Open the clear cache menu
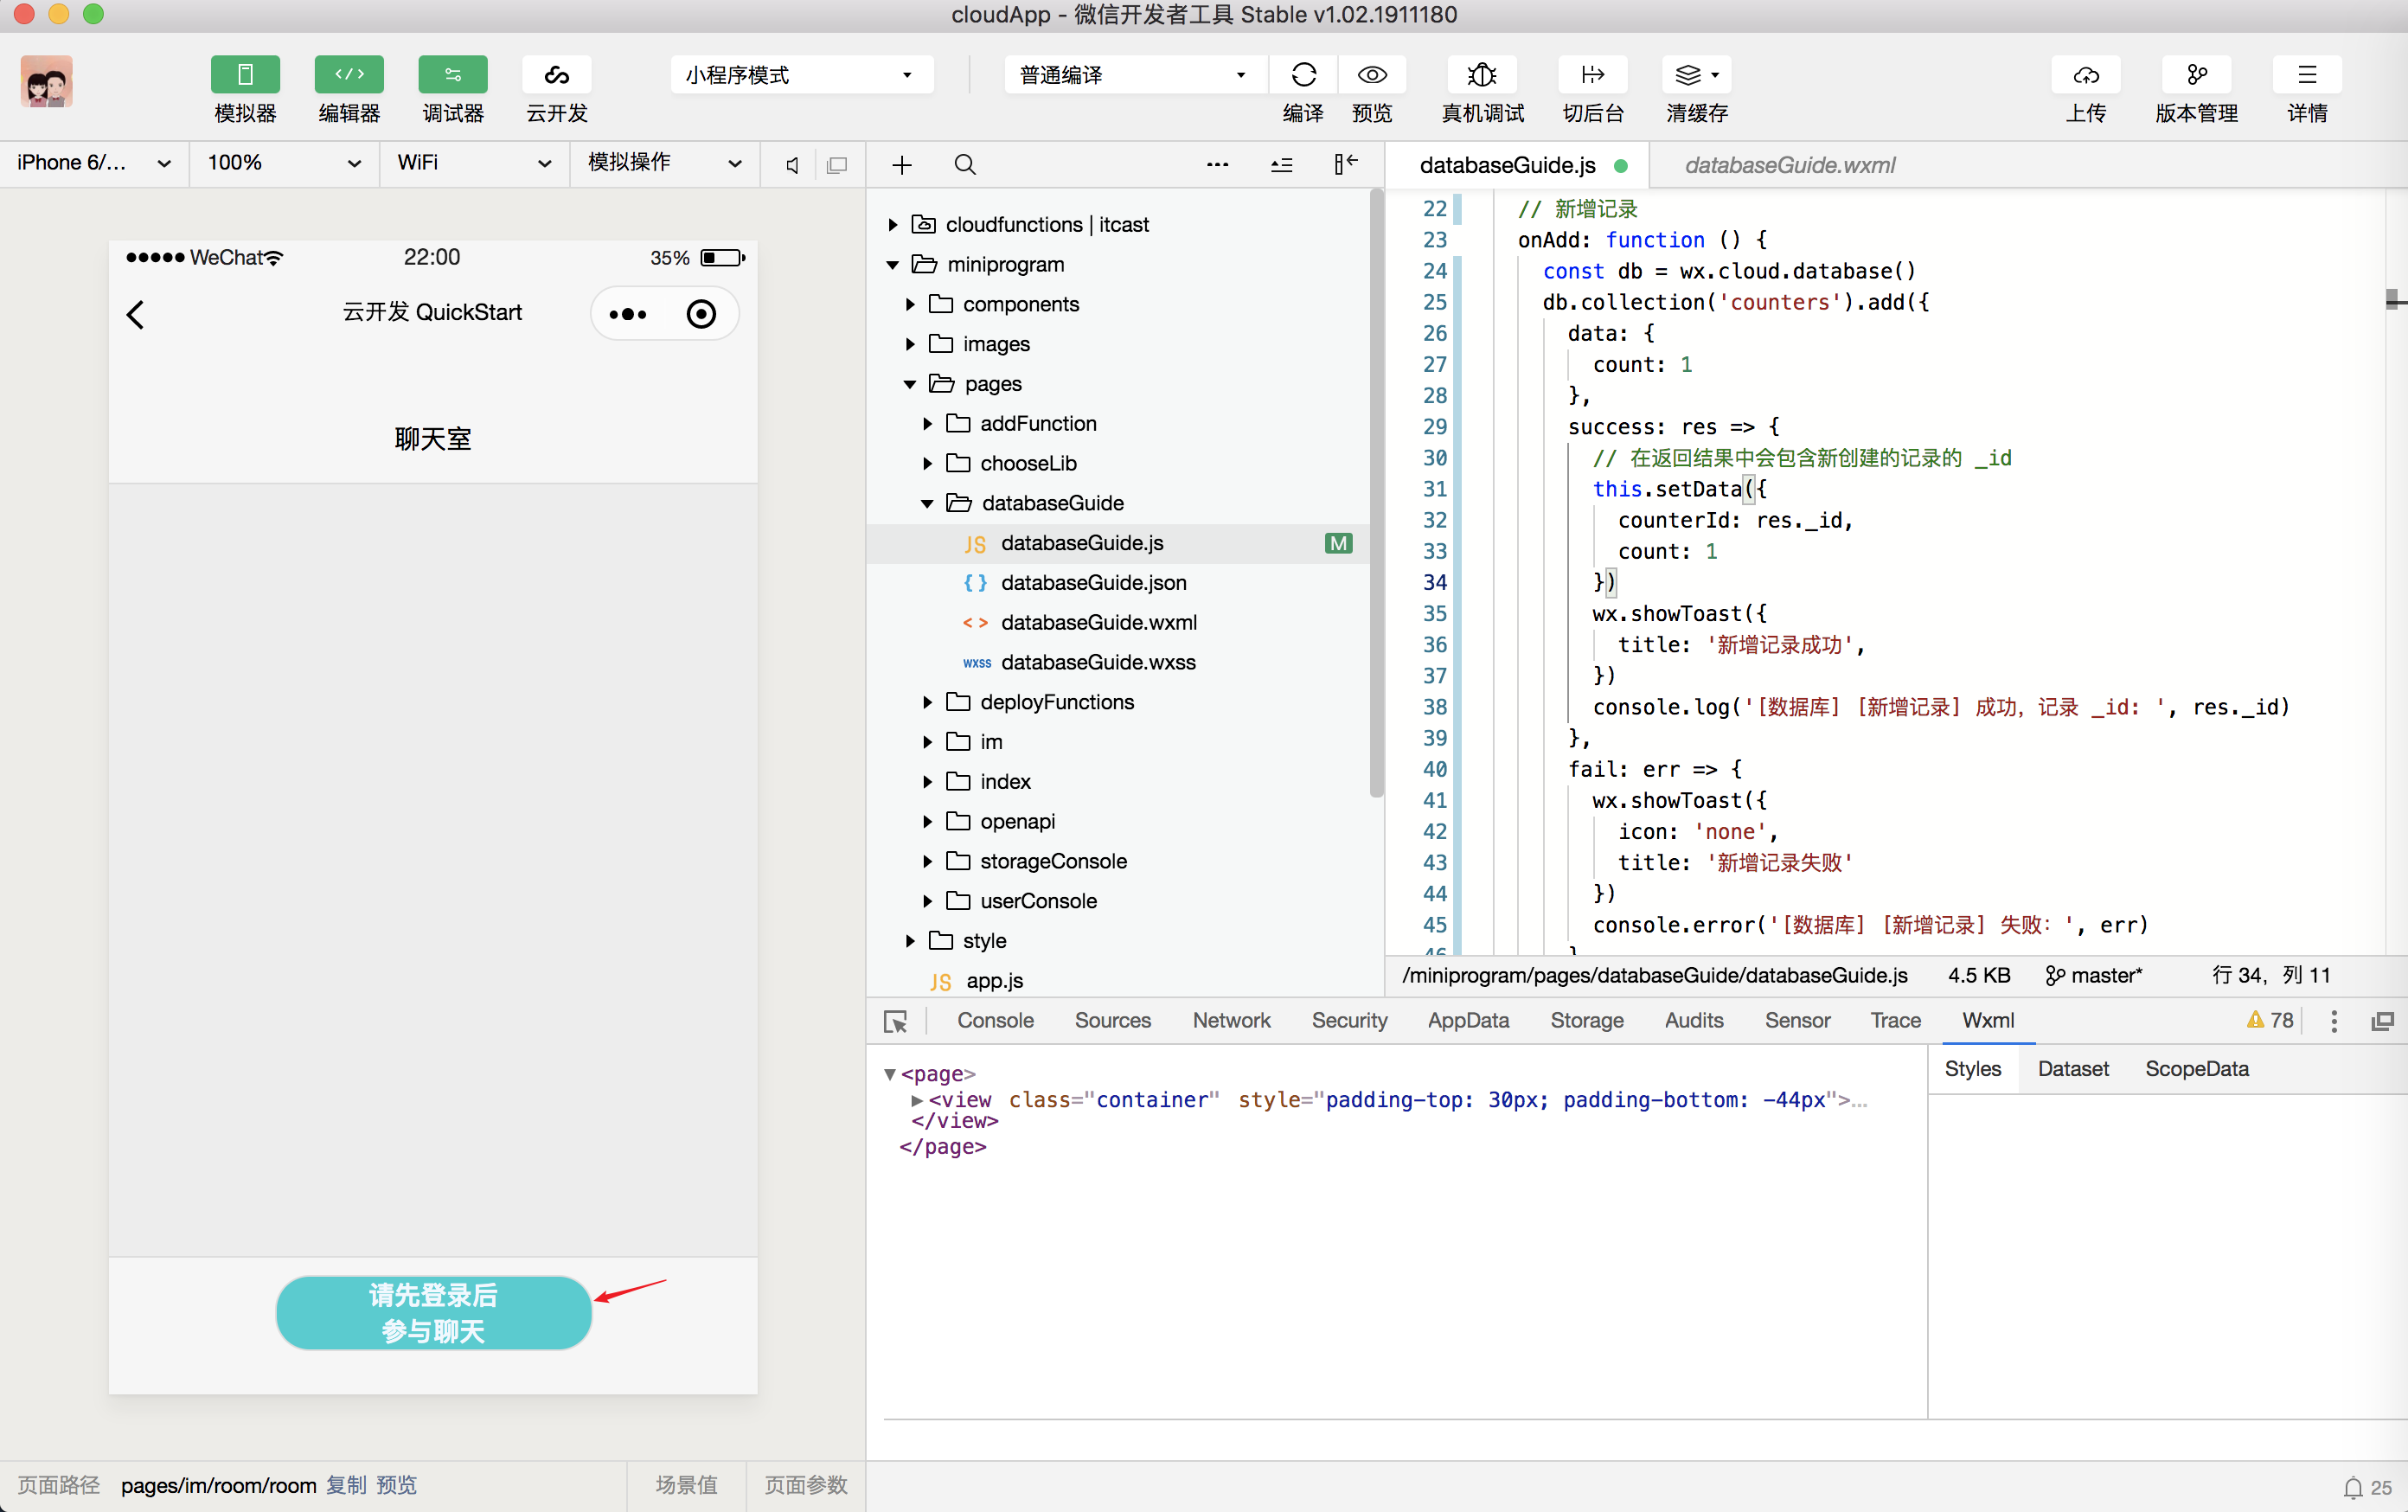The height and width of the screenshot is (1512, 2408). pos(1697,75)
